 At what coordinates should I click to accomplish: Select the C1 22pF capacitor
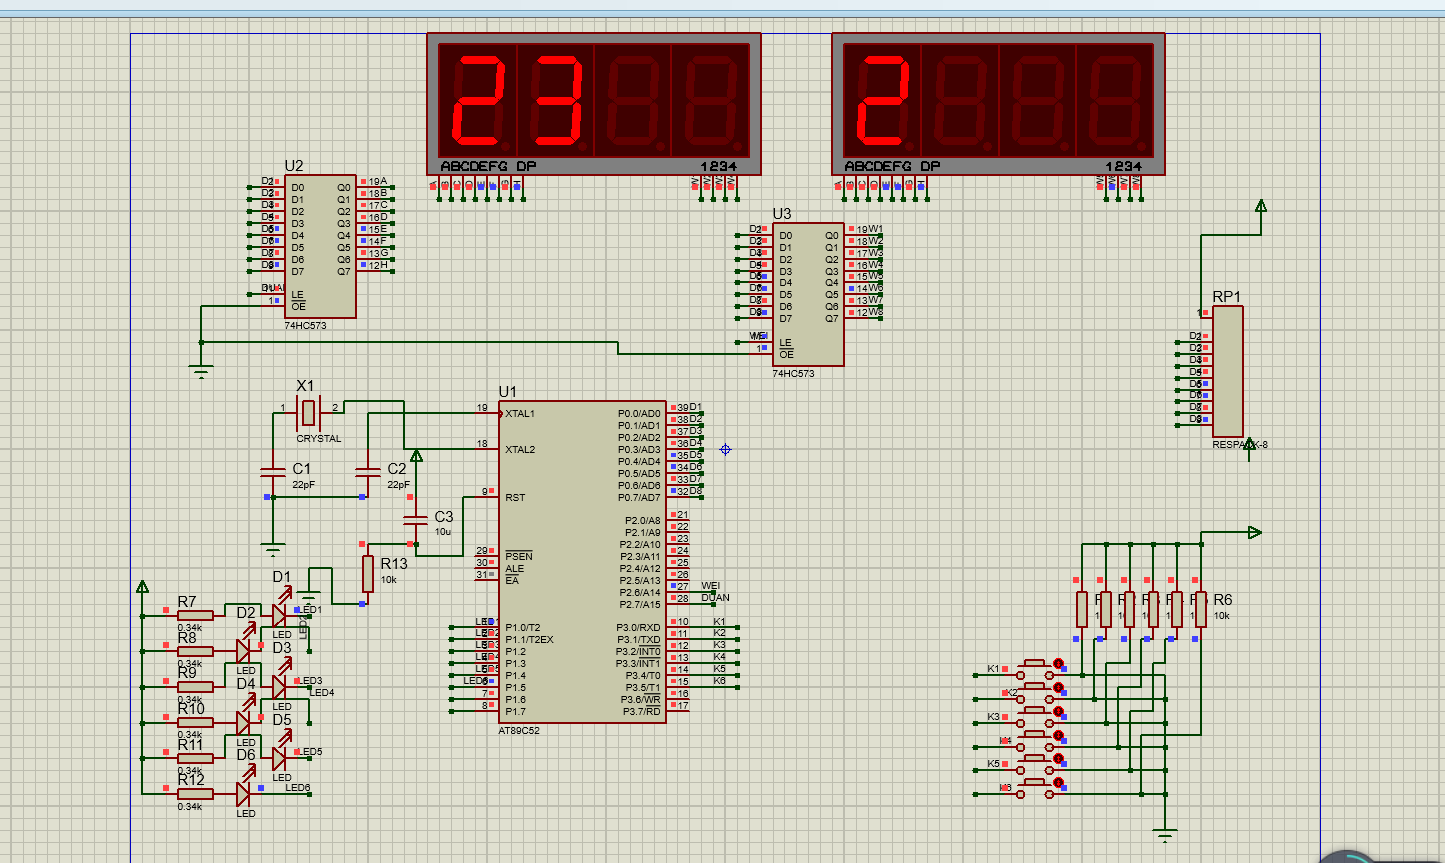point(272,470)
